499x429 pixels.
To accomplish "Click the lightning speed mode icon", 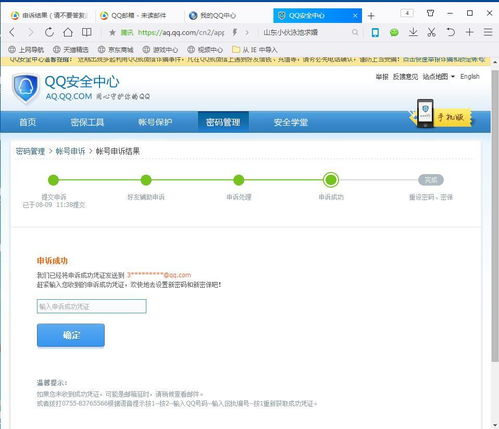I will tap(235, 32).
